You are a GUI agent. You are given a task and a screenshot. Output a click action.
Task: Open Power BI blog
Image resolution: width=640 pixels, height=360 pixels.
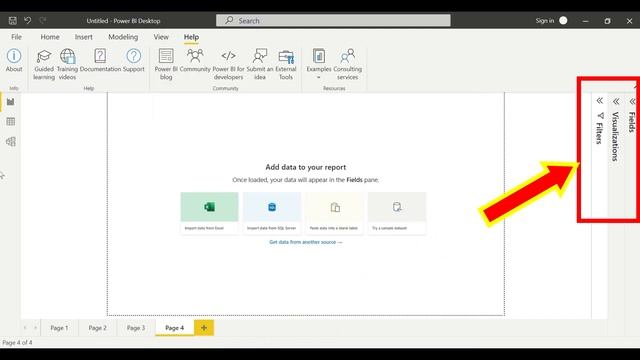(166, 64)
